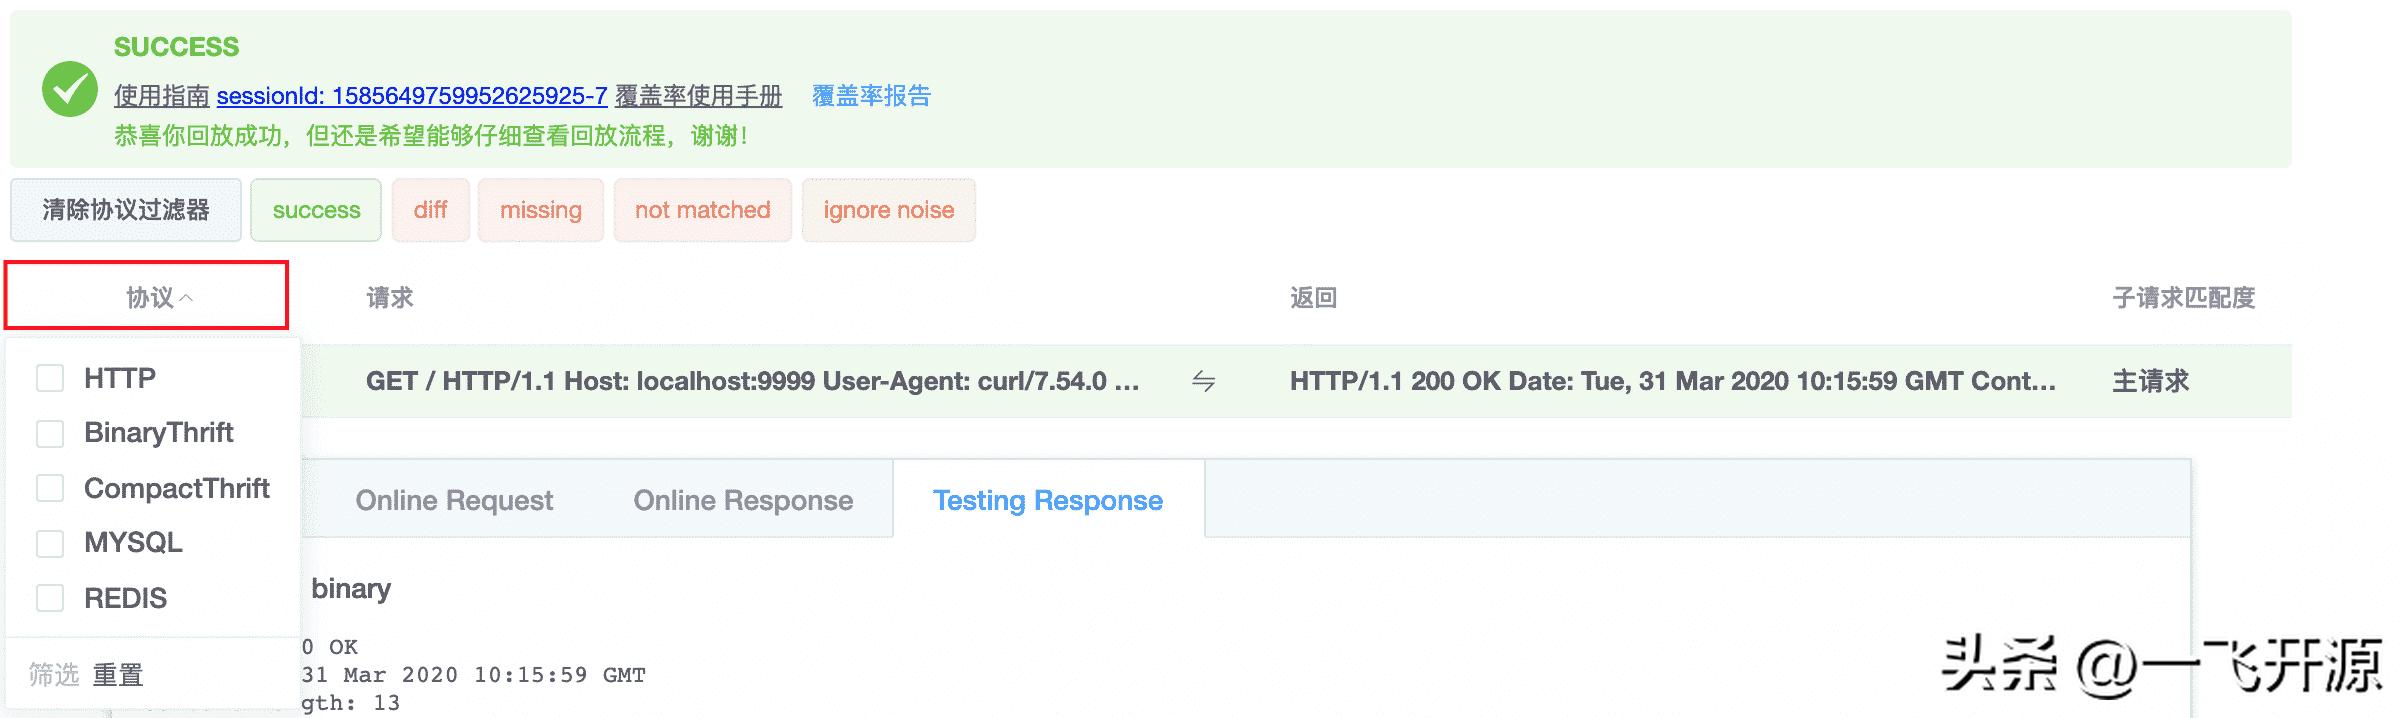This screenshot has width=2406, height=718.
Task: Click the SUCCESS heading text
Action: 176,47
